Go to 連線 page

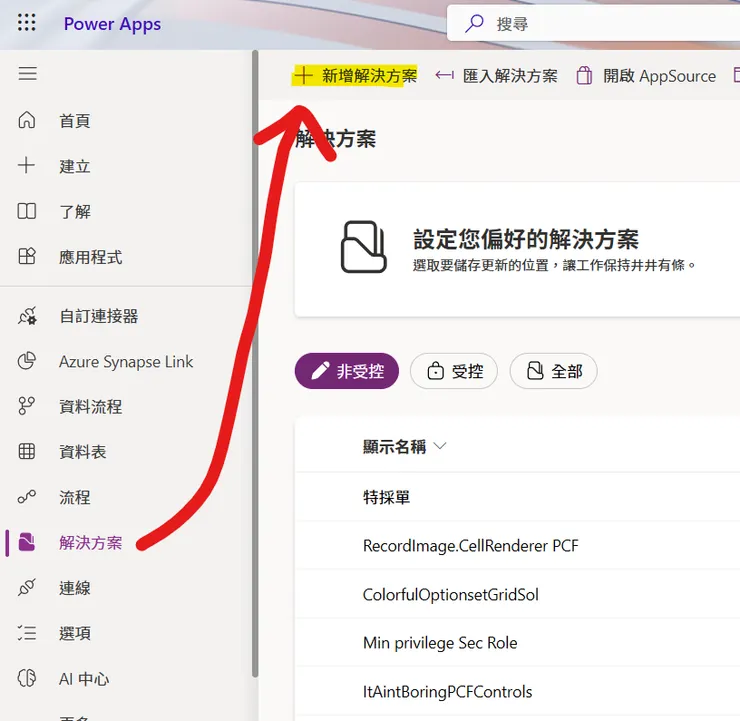(75, 588)
